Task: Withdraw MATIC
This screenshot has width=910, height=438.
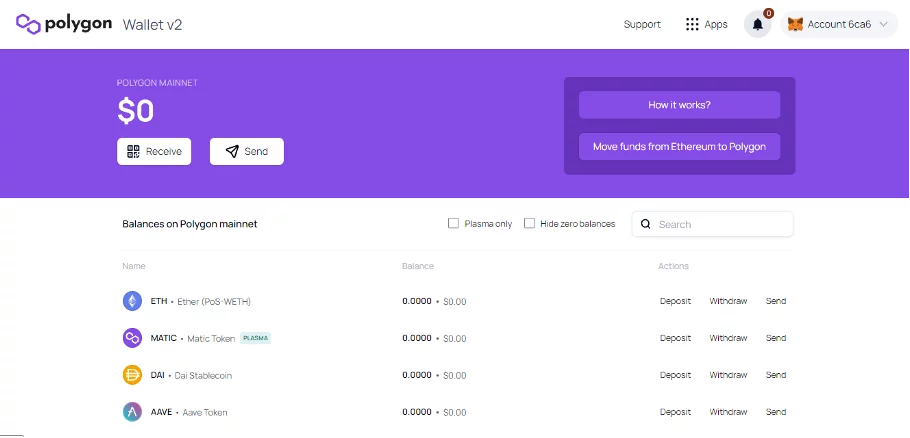Action: pyautogui.click(x=728, y=338)
